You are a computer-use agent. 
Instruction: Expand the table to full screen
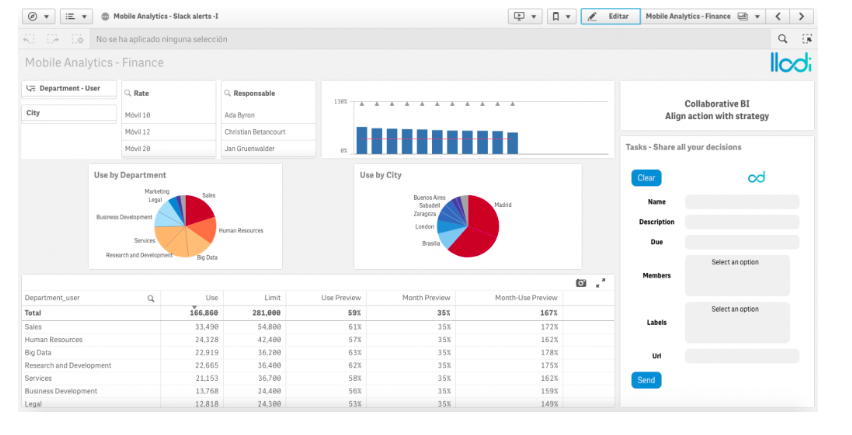600,283
